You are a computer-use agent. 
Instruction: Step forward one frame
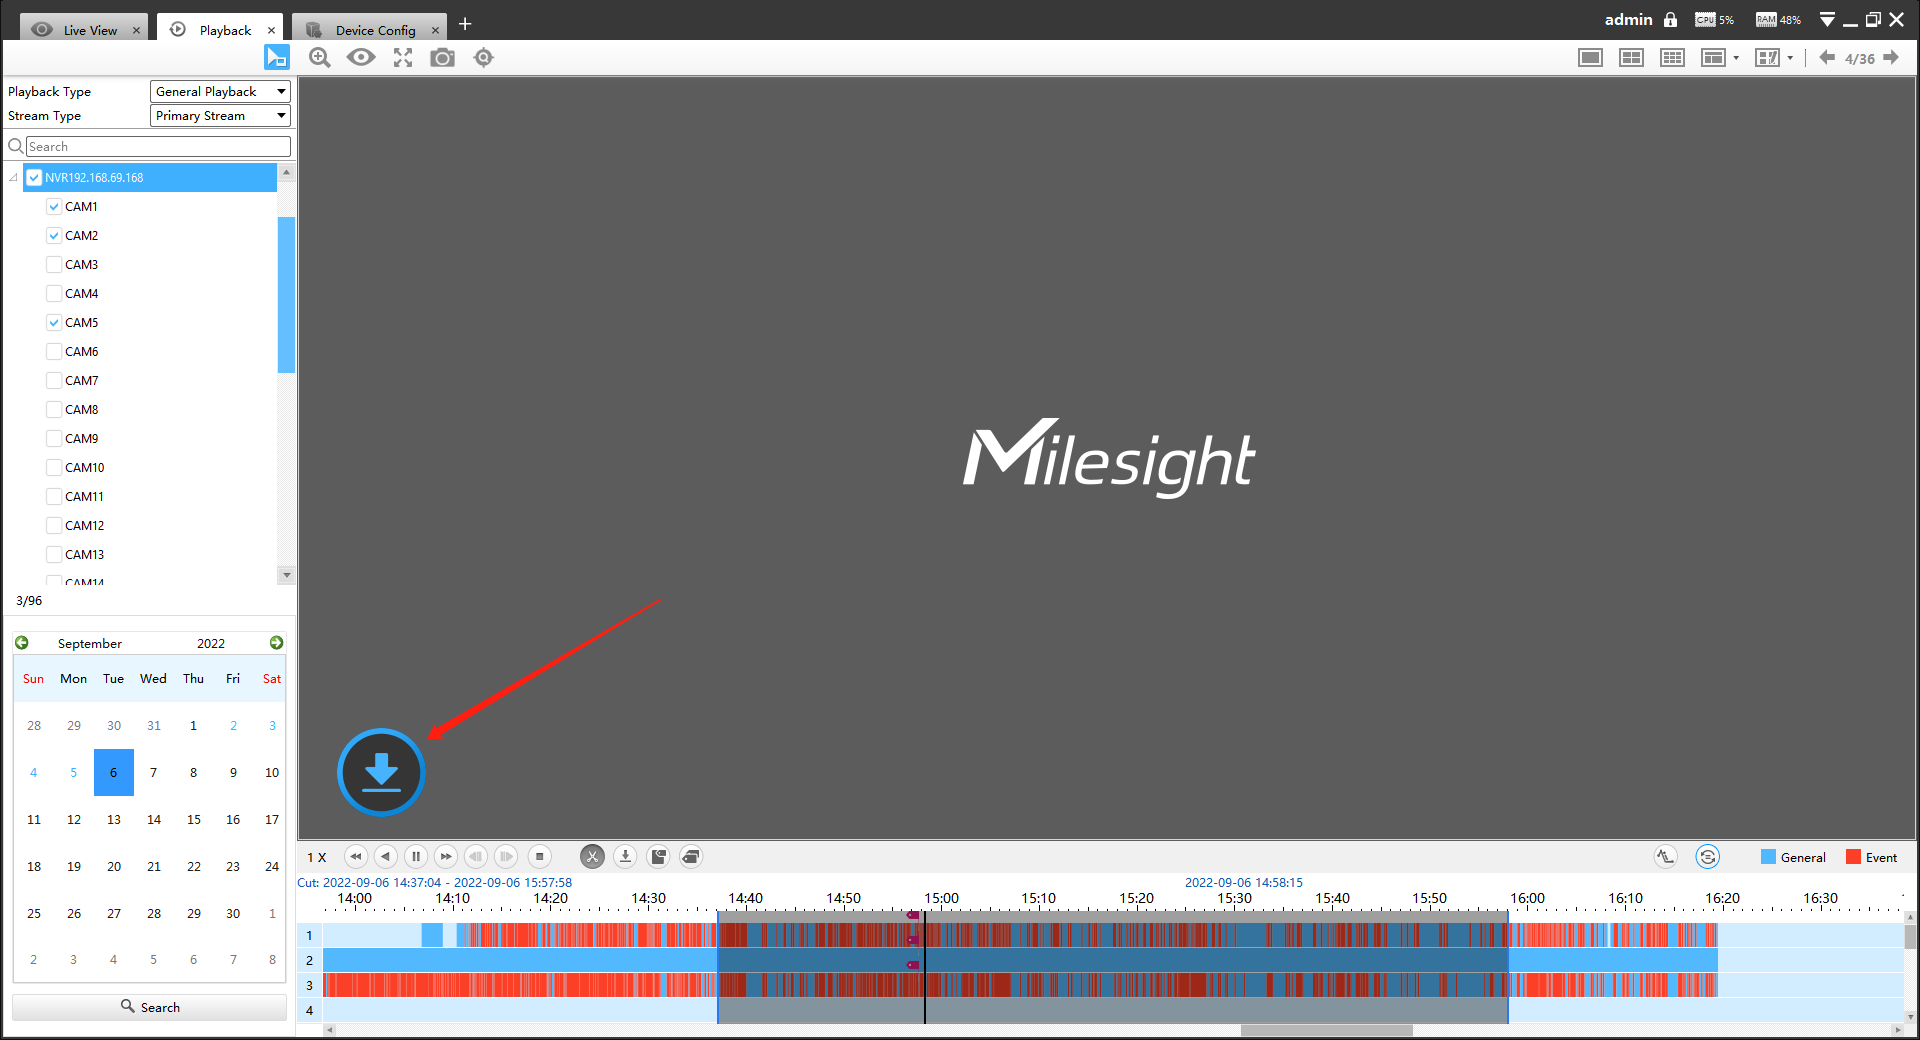tap(506, 856)
